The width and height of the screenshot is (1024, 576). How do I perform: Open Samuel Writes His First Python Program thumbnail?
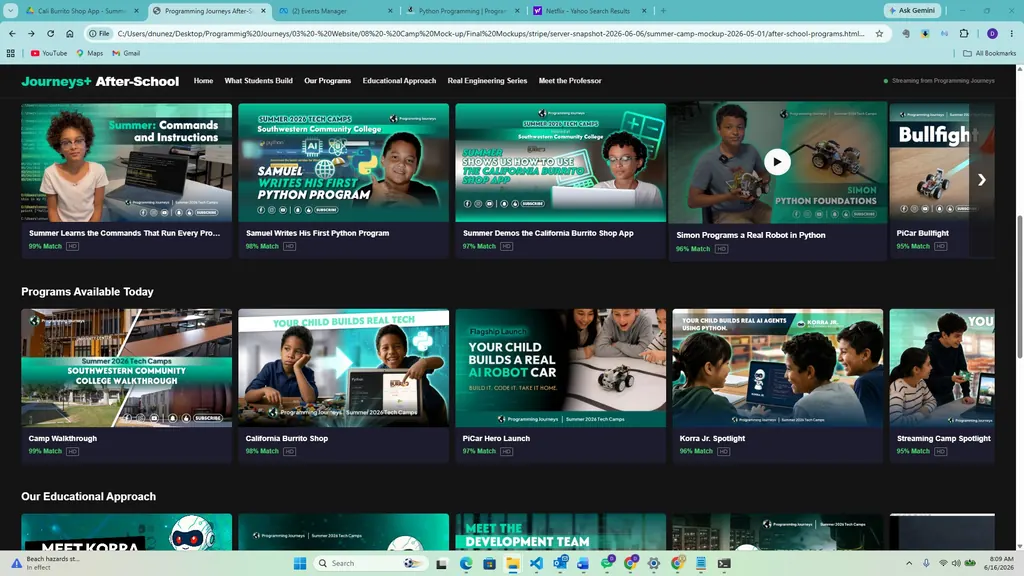tap(344, 163)
